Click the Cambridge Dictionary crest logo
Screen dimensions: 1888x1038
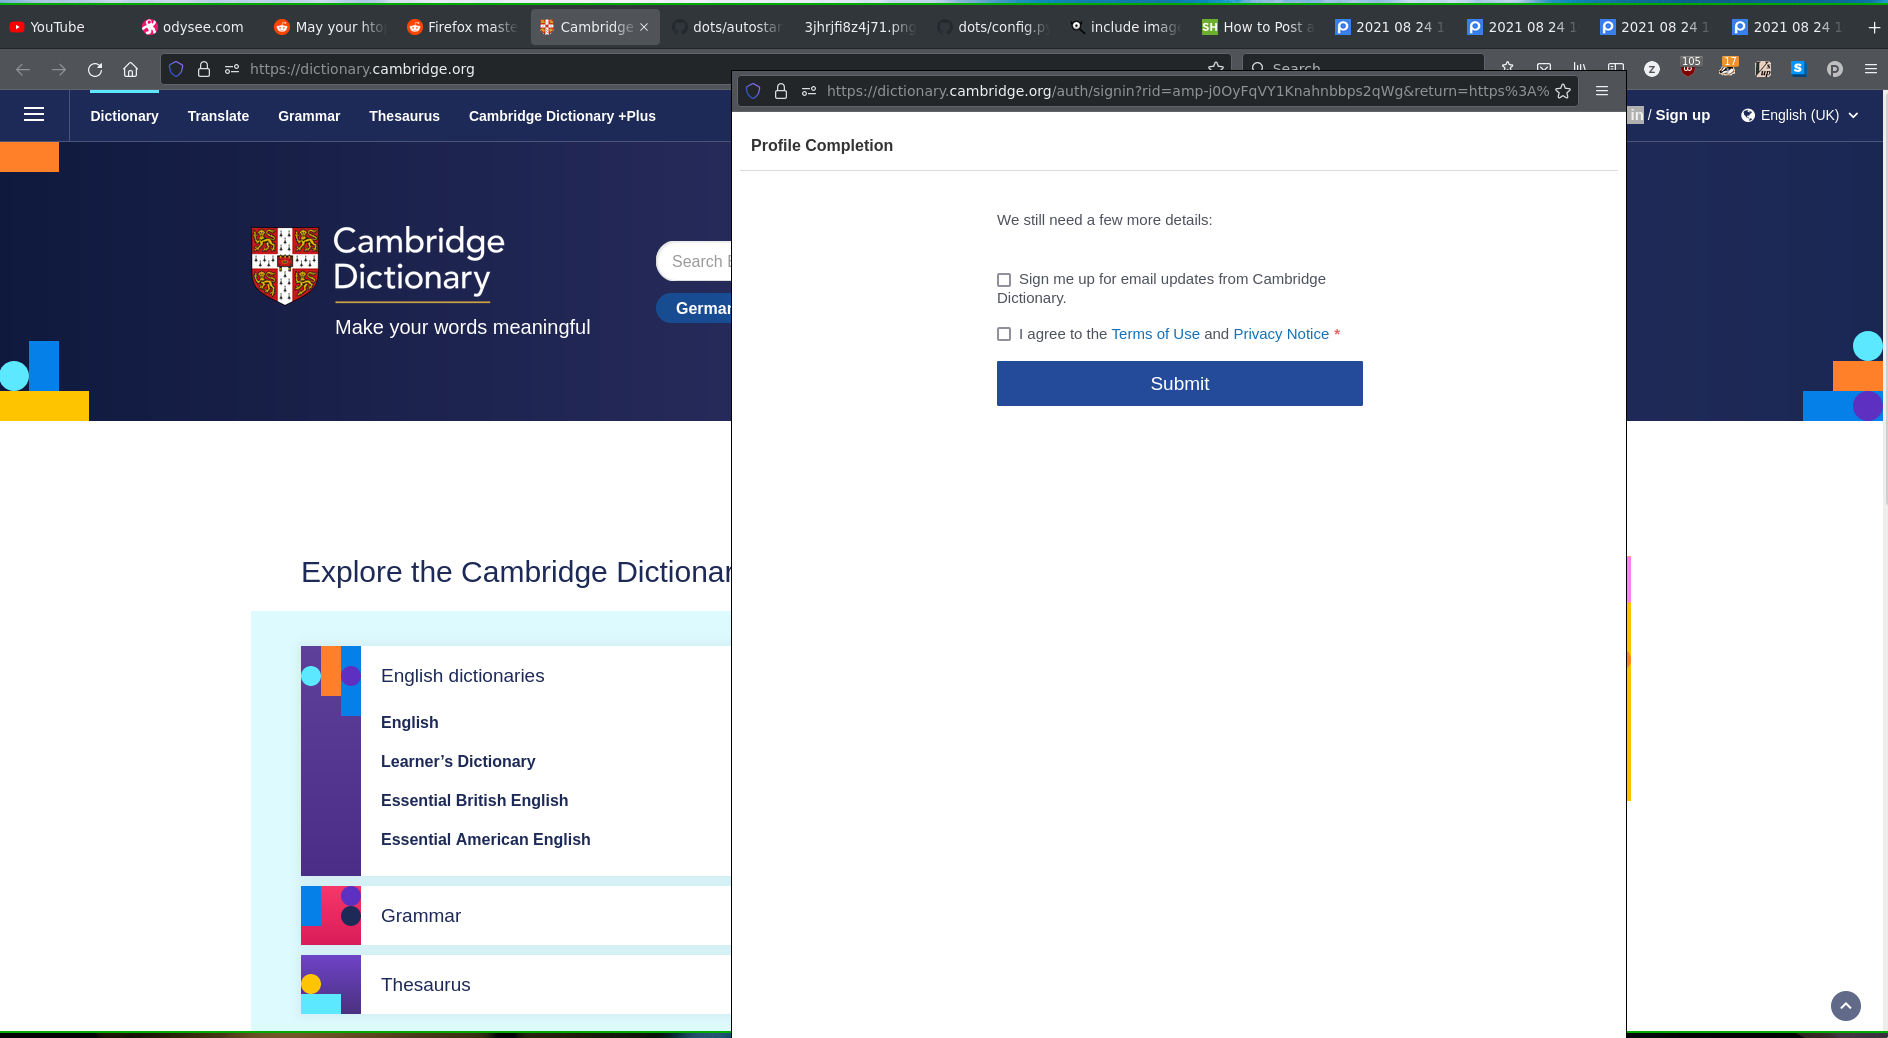tap(285, 265)
